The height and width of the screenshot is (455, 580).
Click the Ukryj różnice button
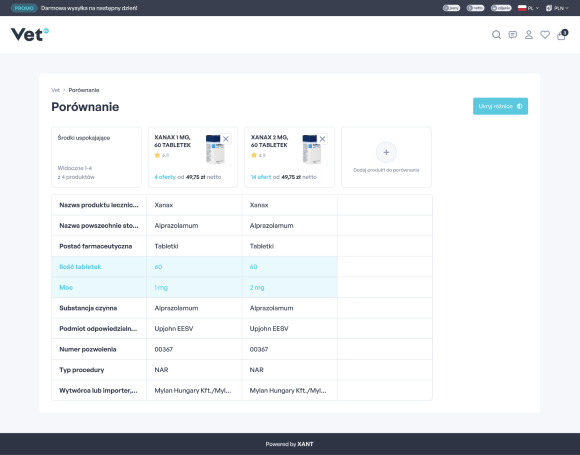point(500,106)
